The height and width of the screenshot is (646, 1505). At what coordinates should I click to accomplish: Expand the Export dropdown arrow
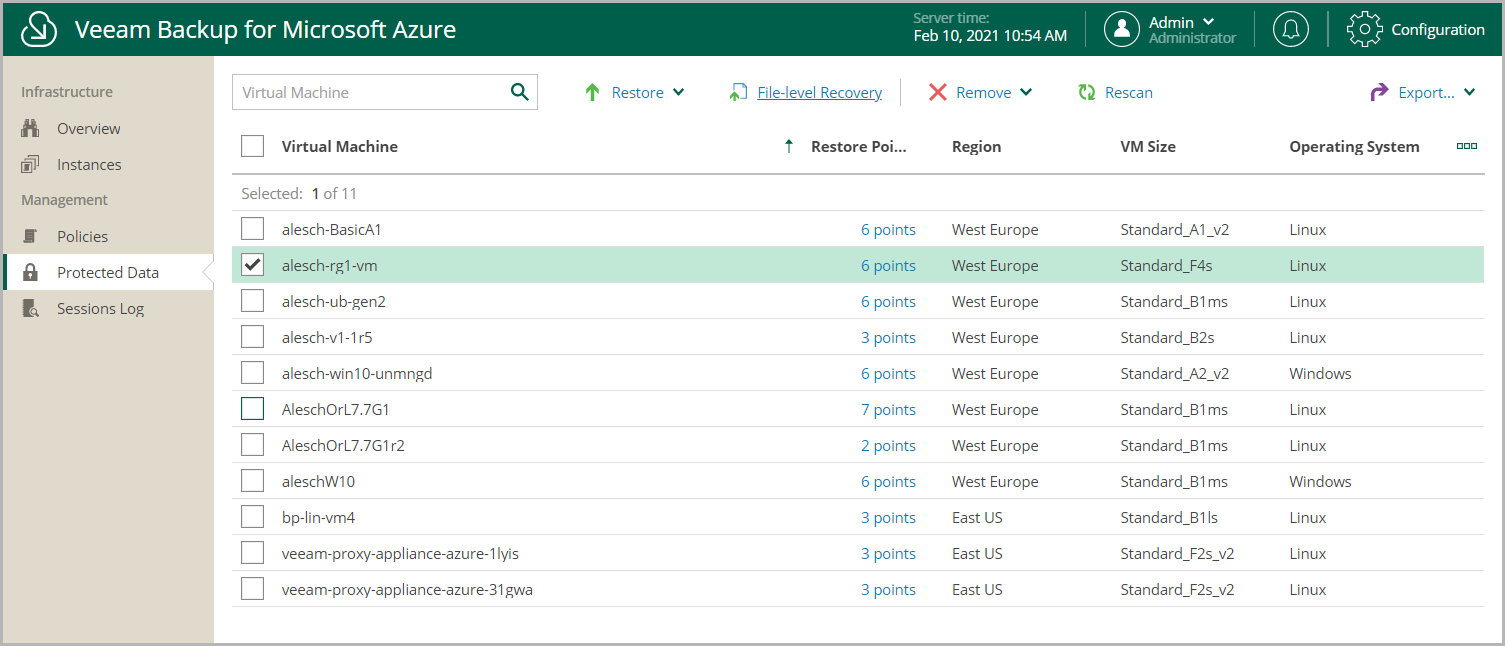[1470, 92]
